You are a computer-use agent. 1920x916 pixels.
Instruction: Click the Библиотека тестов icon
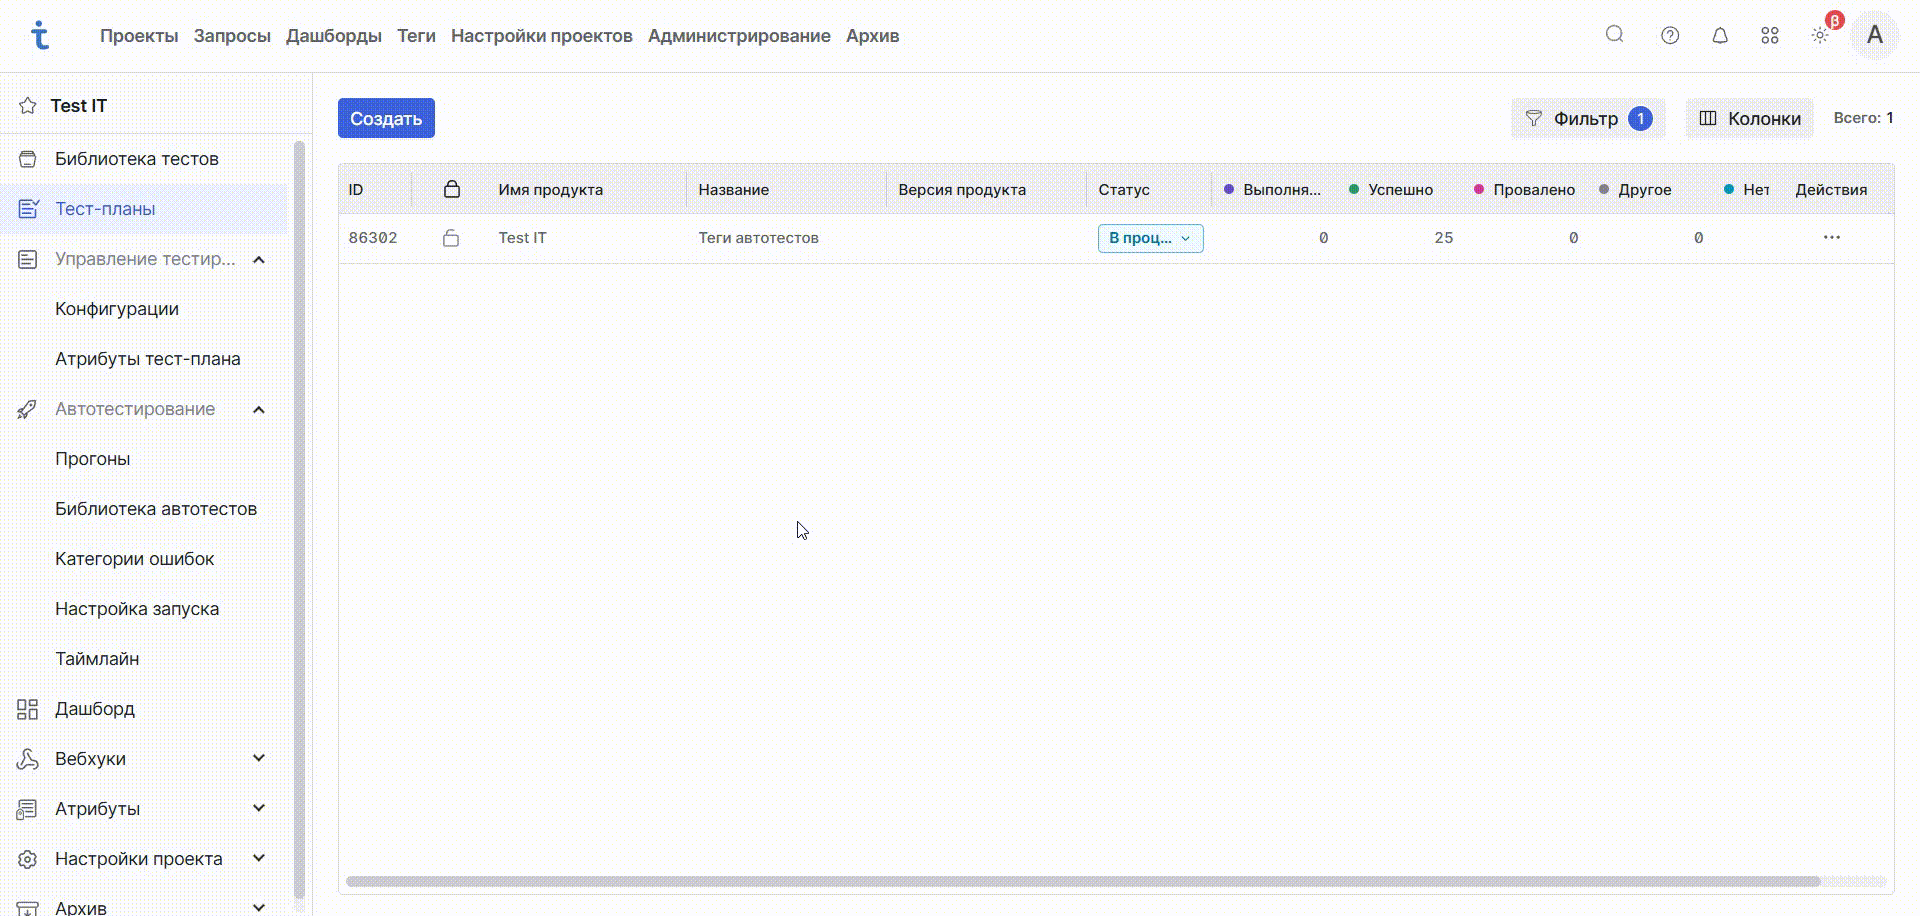pos(28,159)
